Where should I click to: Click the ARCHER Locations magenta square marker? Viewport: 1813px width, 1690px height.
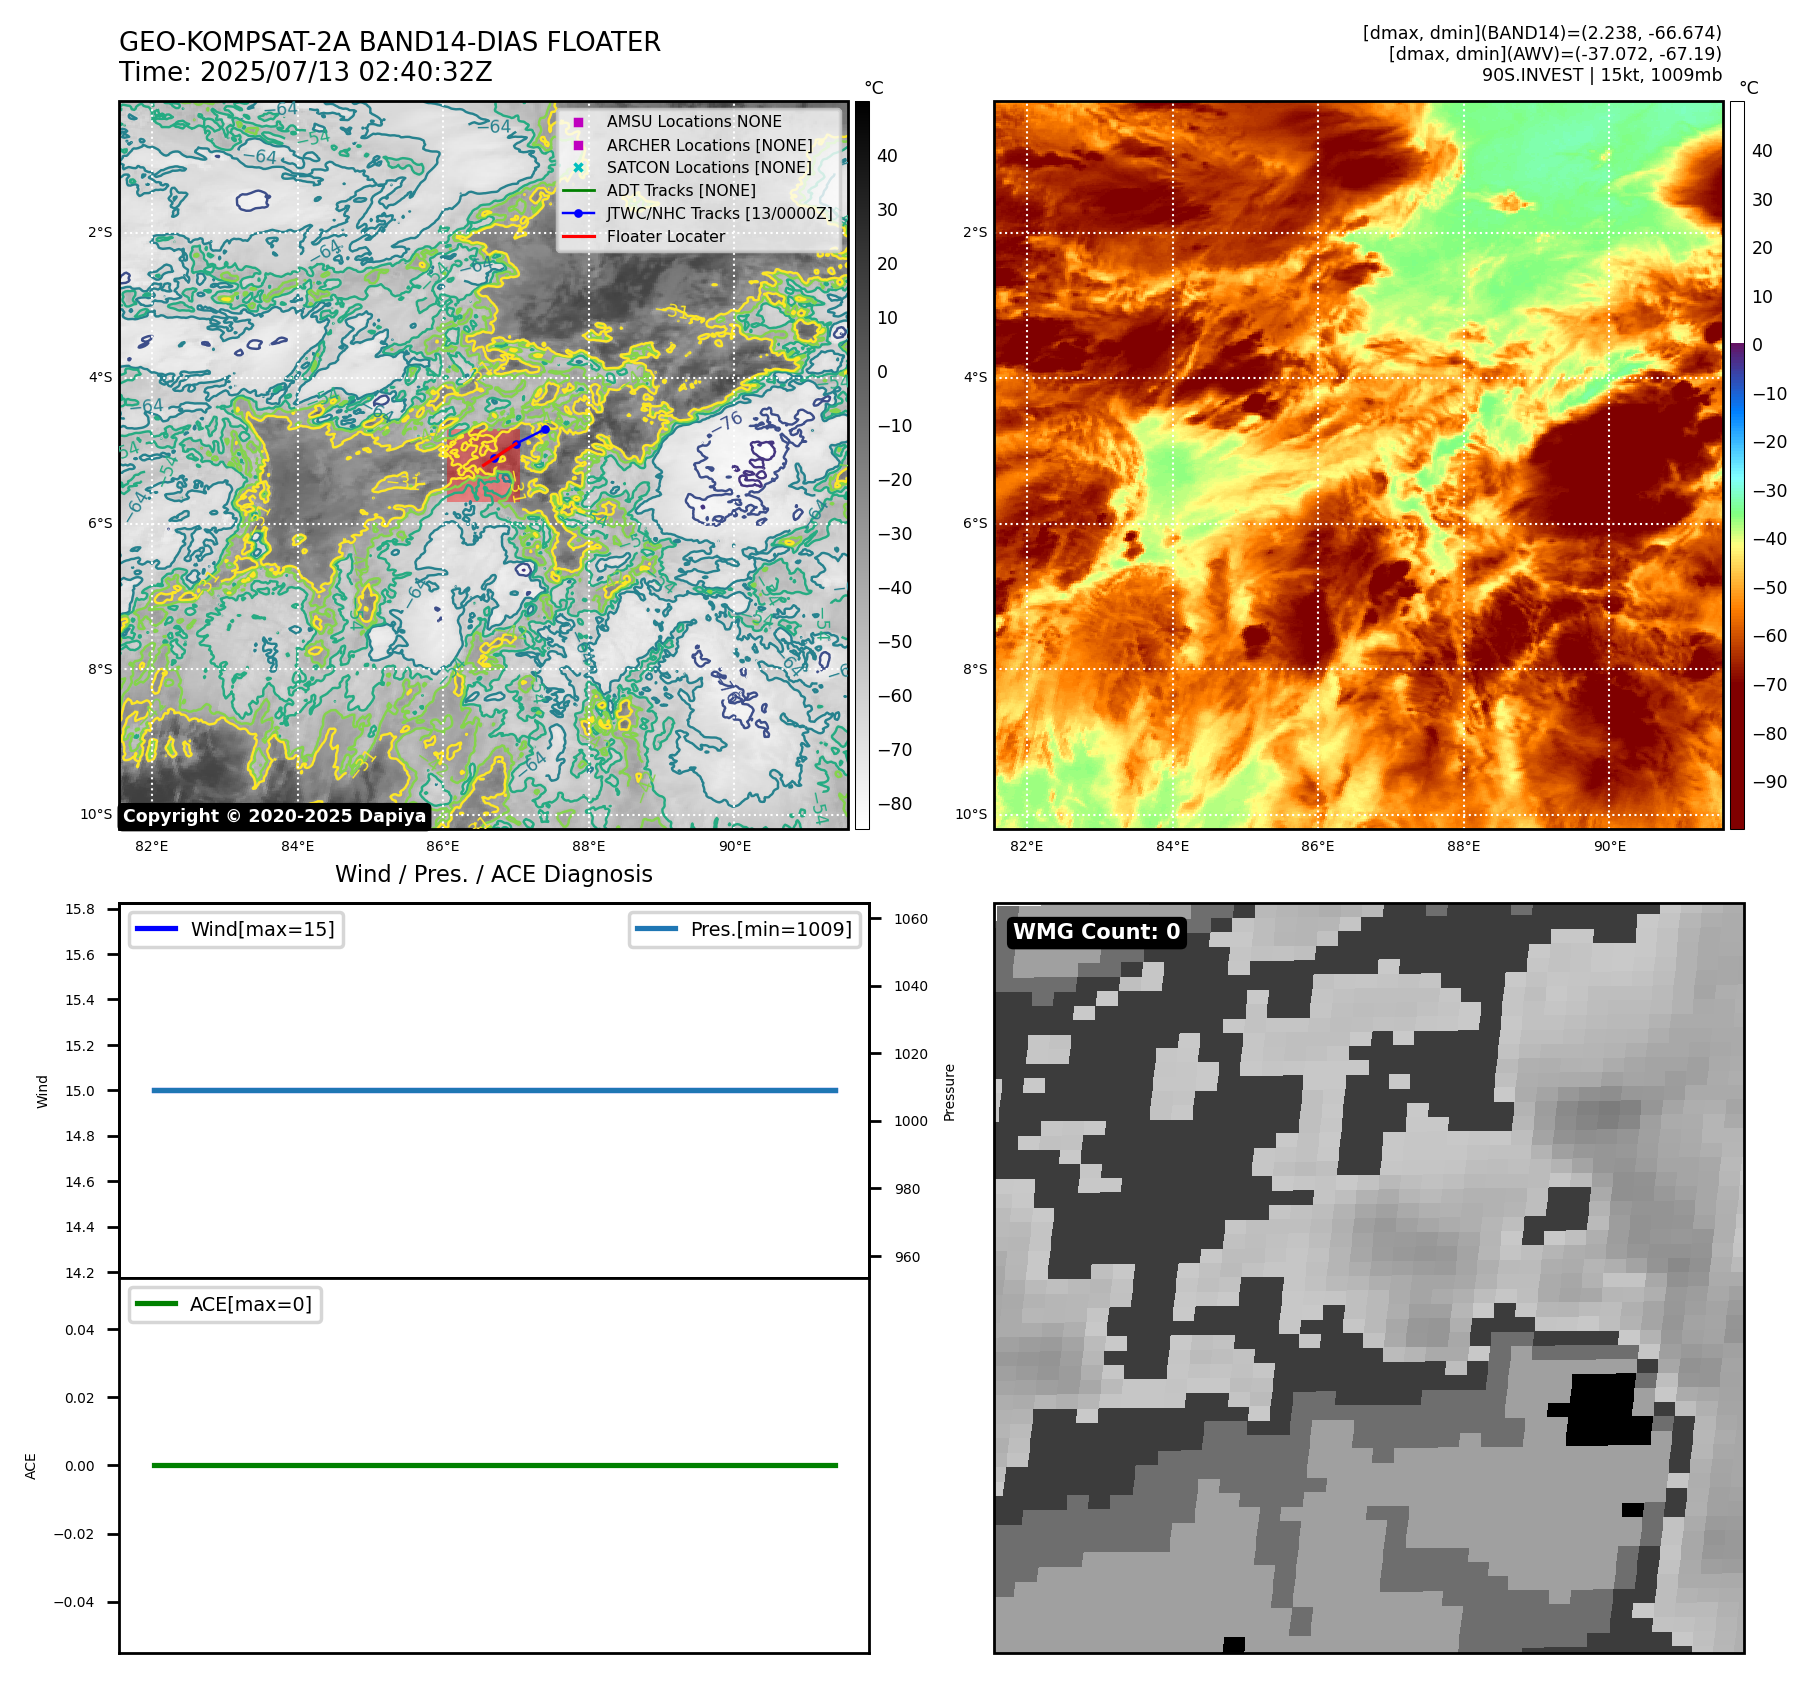click(x=578, y=145)
